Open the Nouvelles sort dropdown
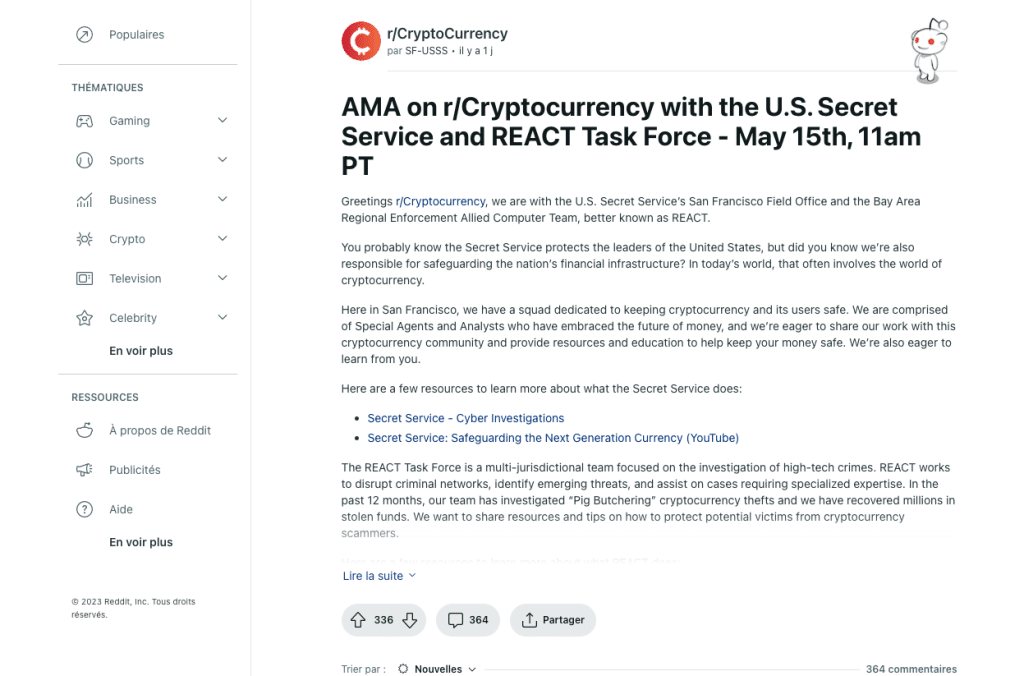 [x=437, y=669]
